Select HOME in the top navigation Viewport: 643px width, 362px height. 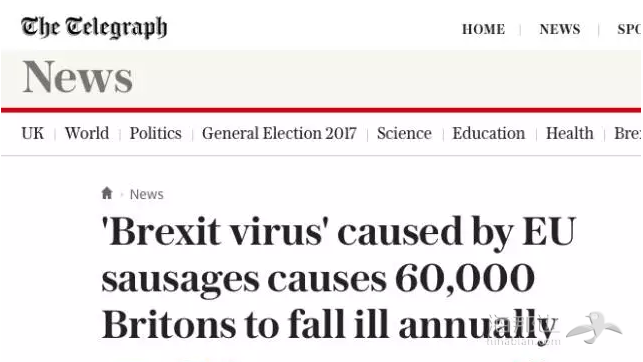[x=483, y=30]
